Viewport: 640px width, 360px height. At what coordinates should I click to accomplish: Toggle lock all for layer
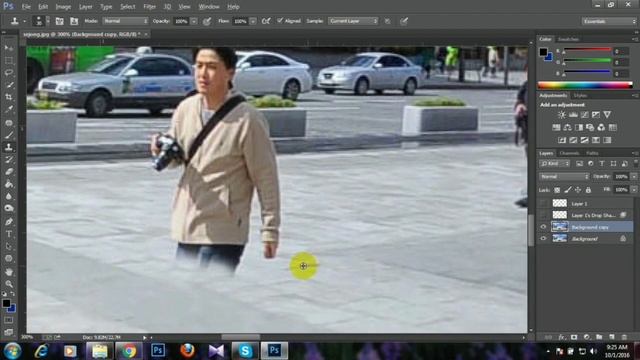(x=588, y=190)
